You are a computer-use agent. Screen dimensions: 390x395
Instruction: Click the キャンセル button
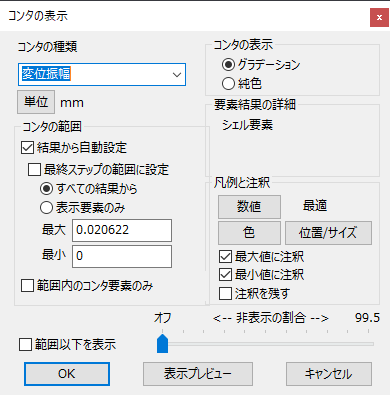(329, 374)
